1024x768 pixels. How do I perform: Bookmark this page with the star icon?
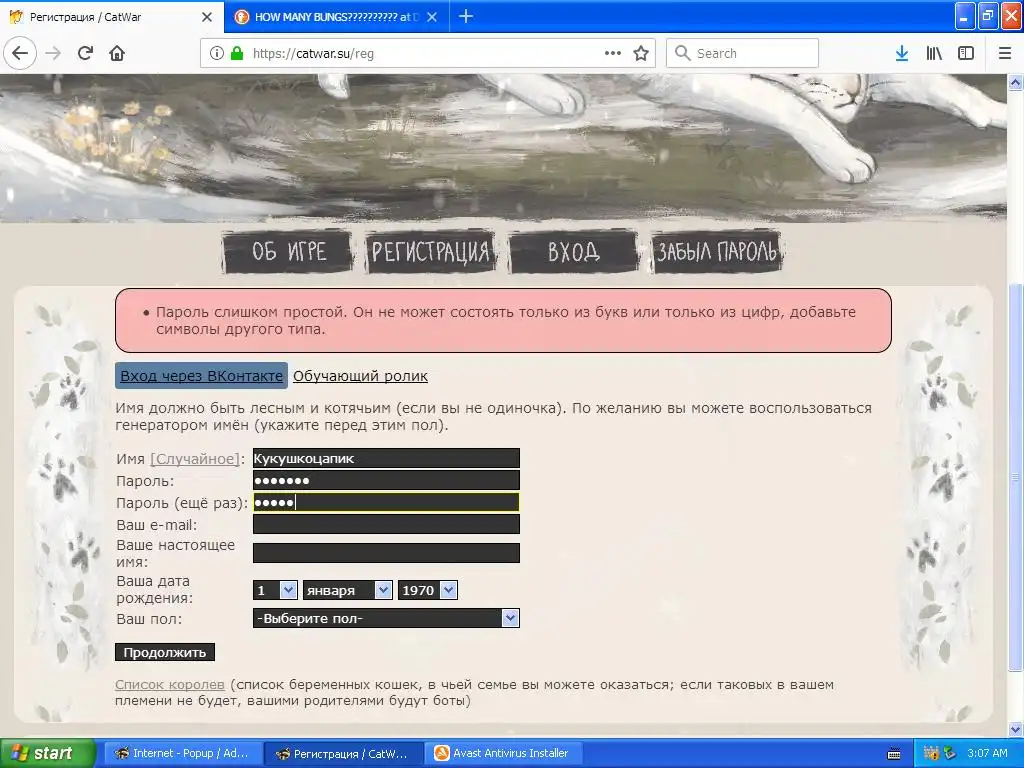(641, 54)
